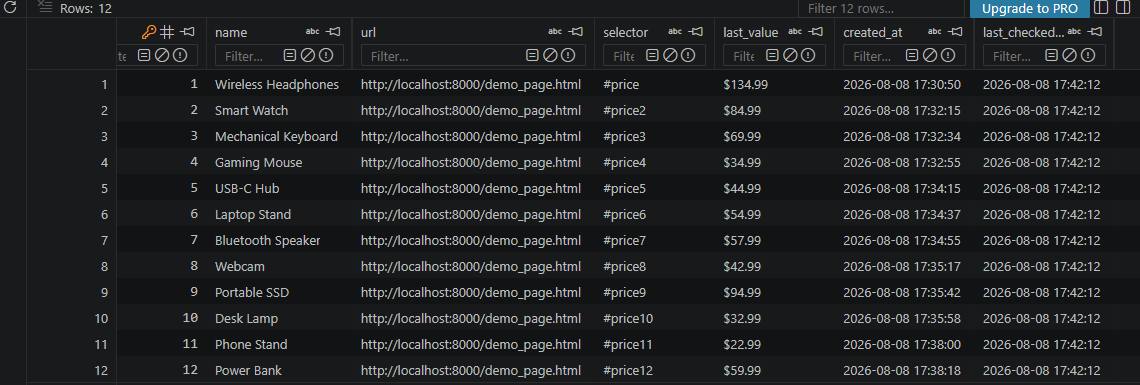Click the Upgrade to PRO button
The width and height of the screenshot is (1140, 385).
pos(1029,9)
